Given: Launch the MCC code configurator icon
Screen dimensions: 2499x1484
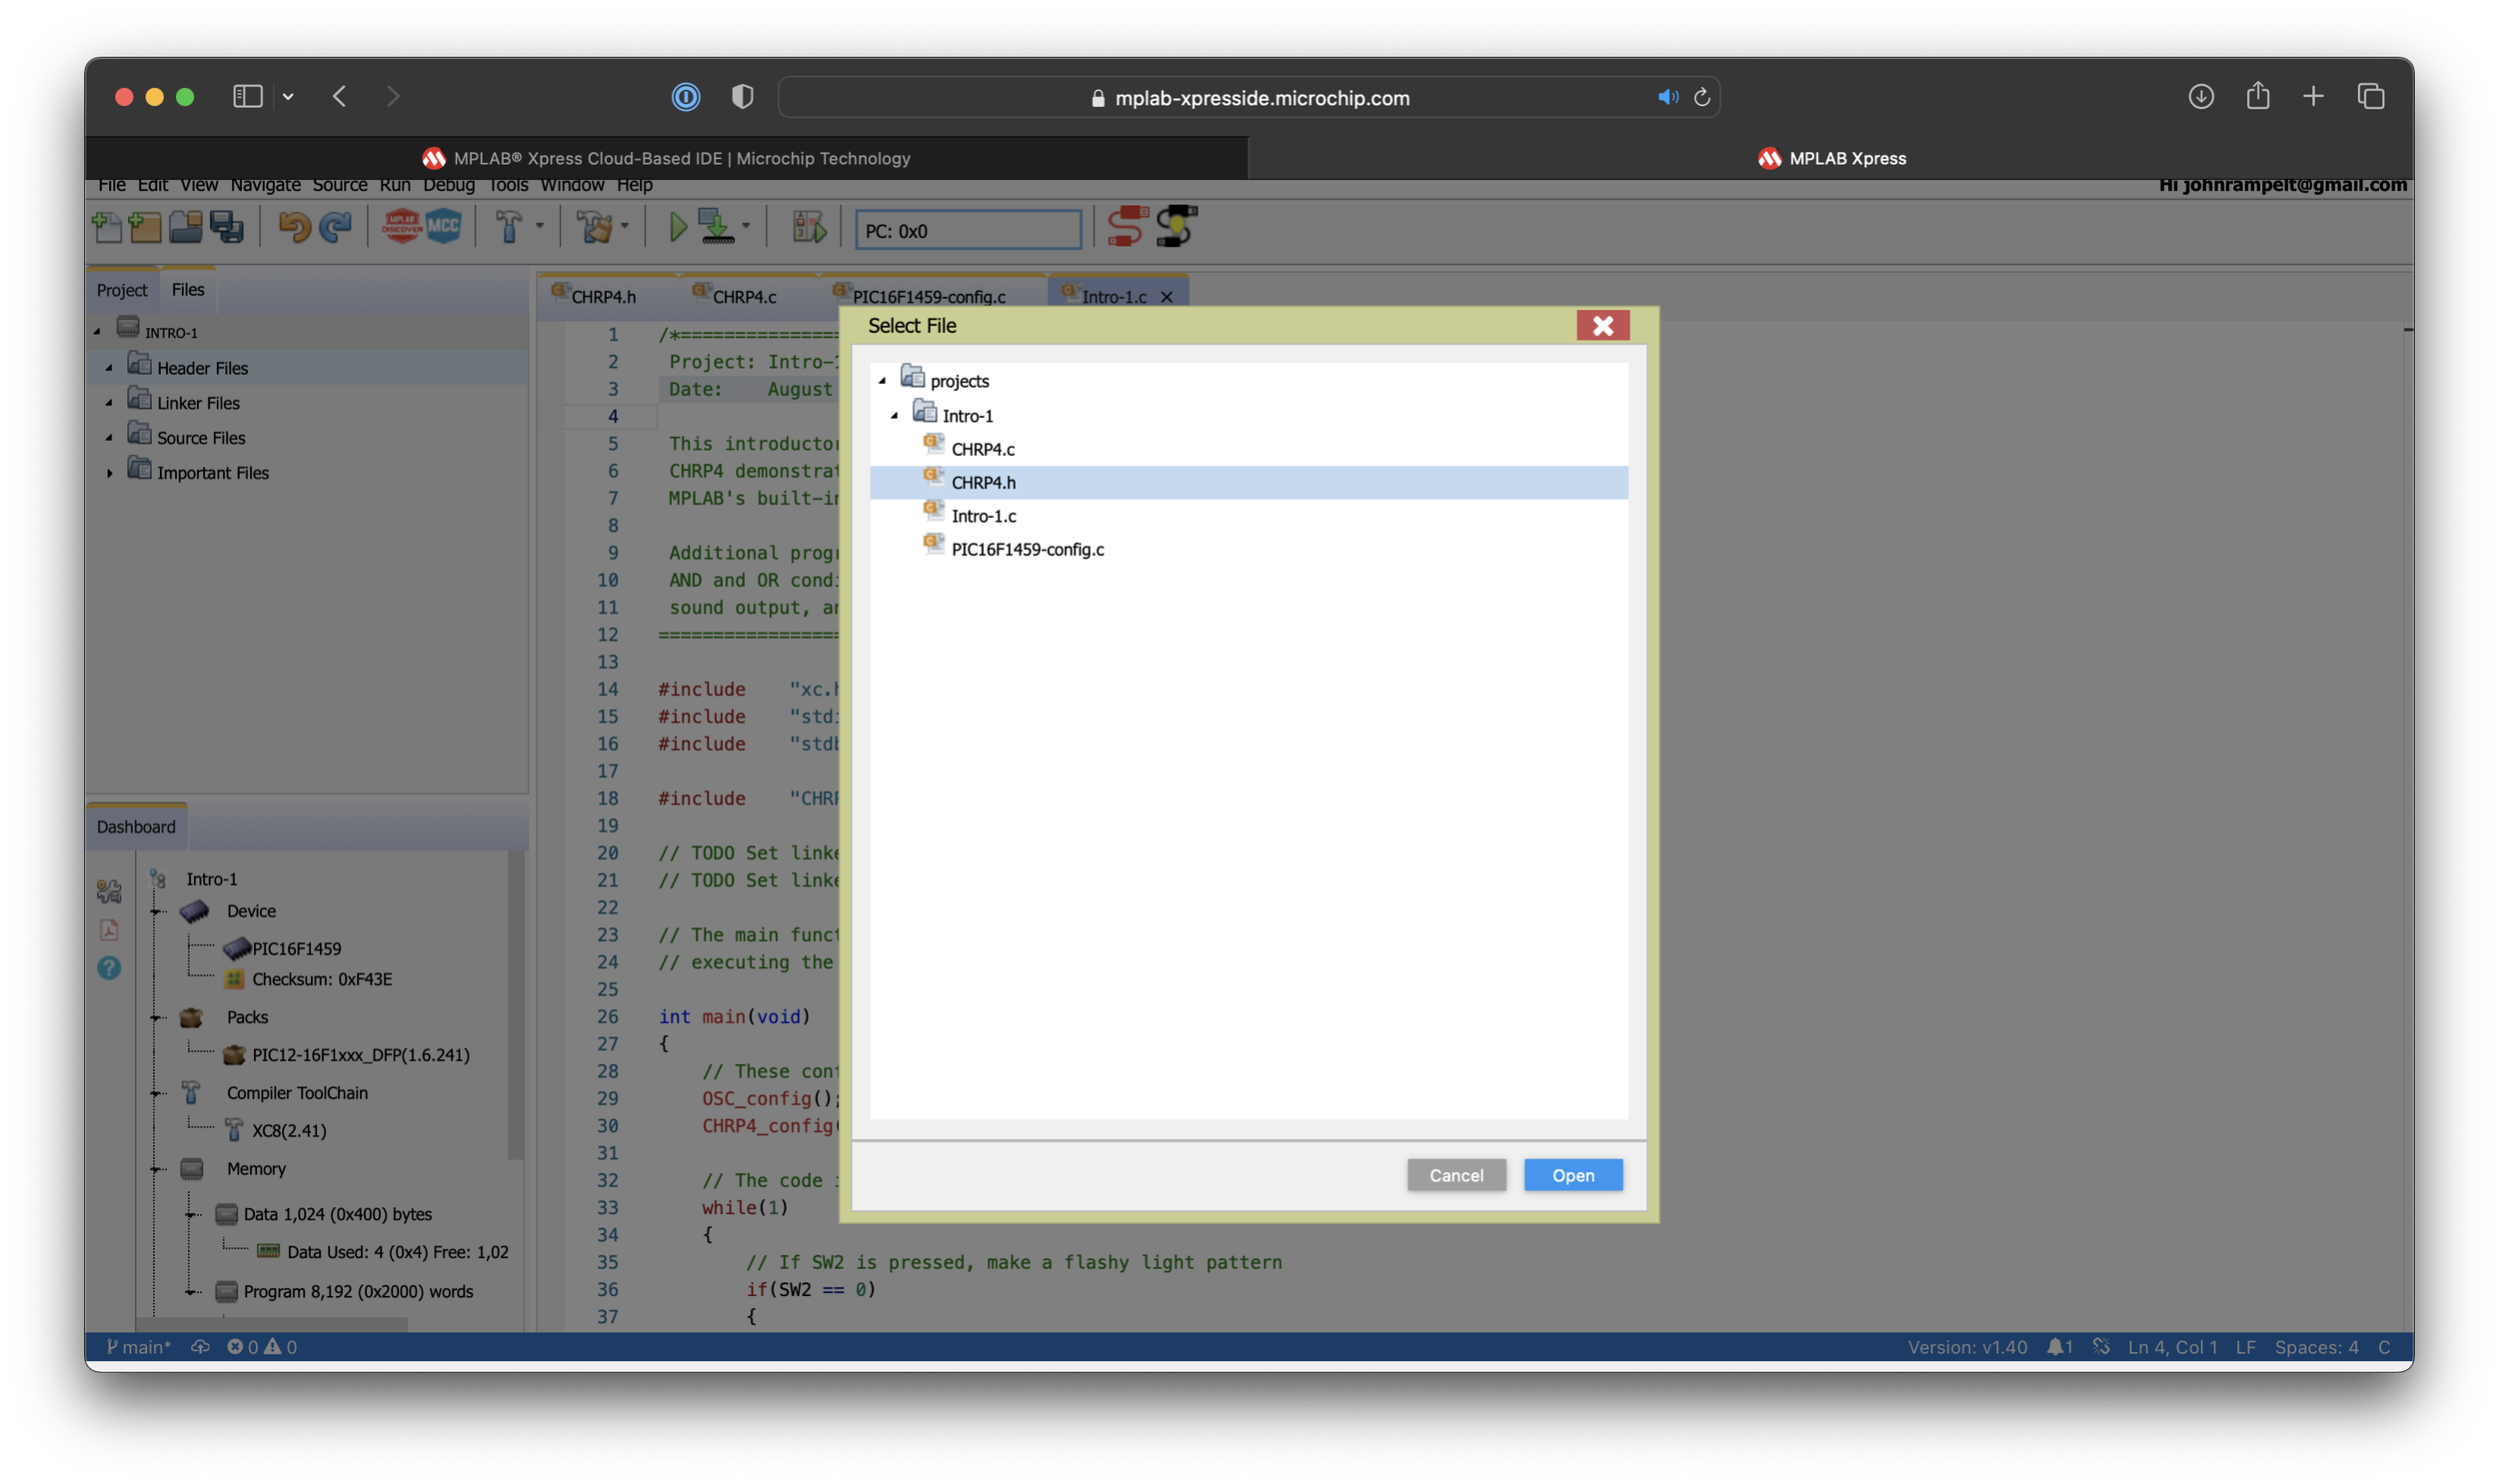Looking at the screenshot, I should (x=443, y=227).
